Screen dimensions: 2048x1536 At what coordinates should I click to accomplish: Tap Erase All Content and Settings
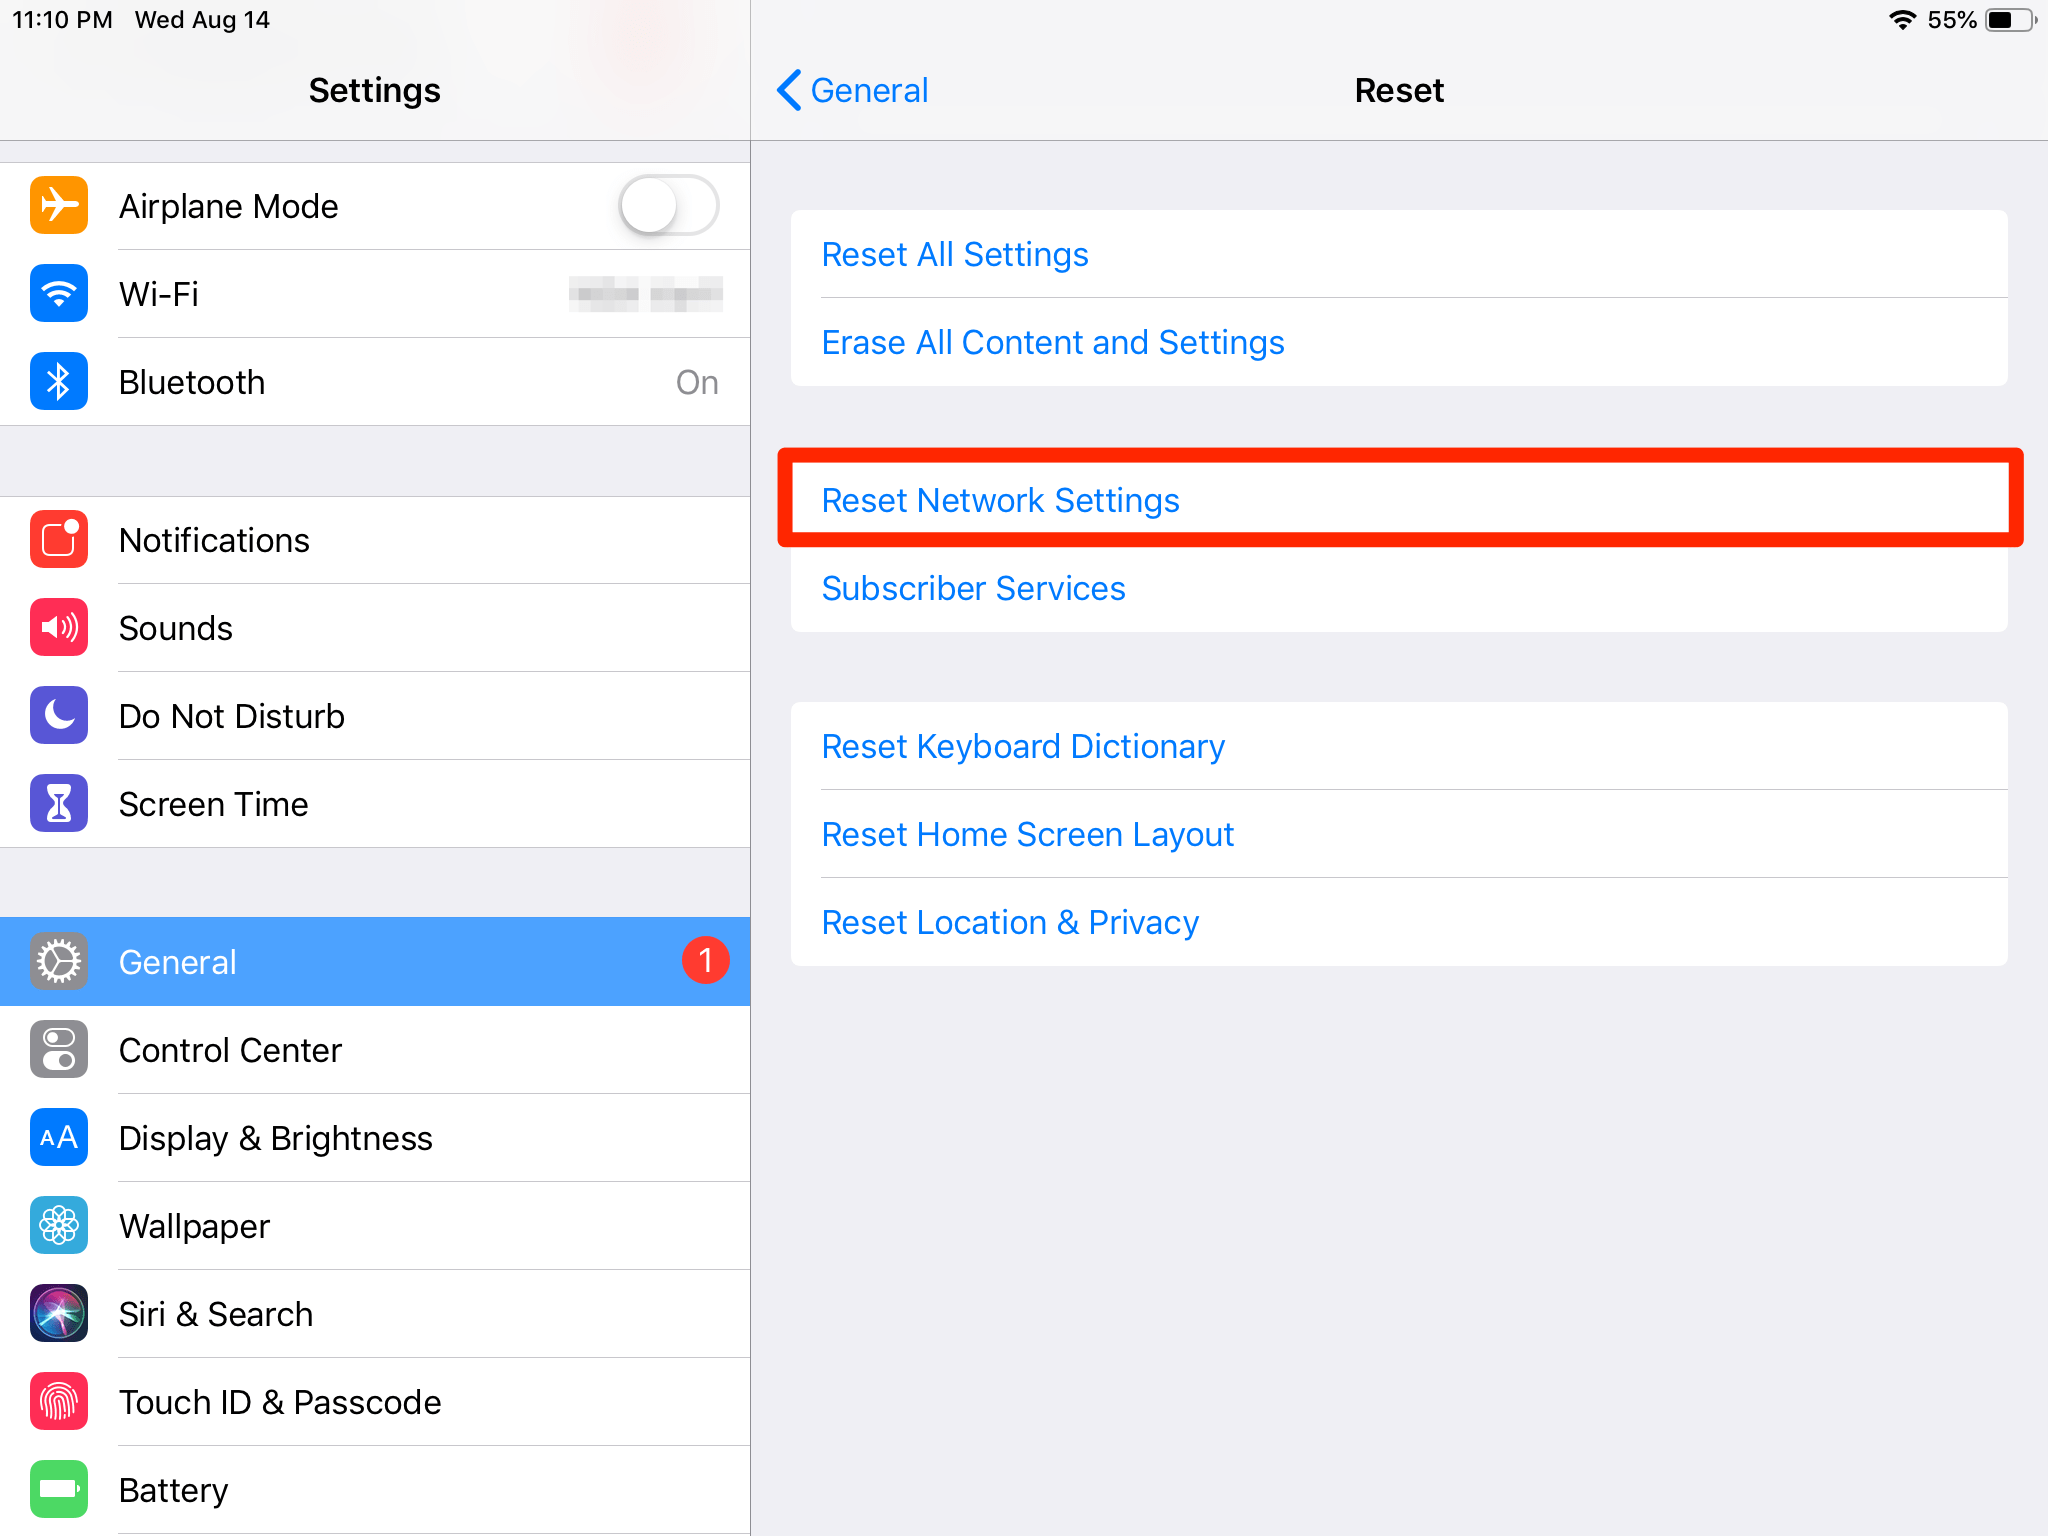tap(1053, 341)
